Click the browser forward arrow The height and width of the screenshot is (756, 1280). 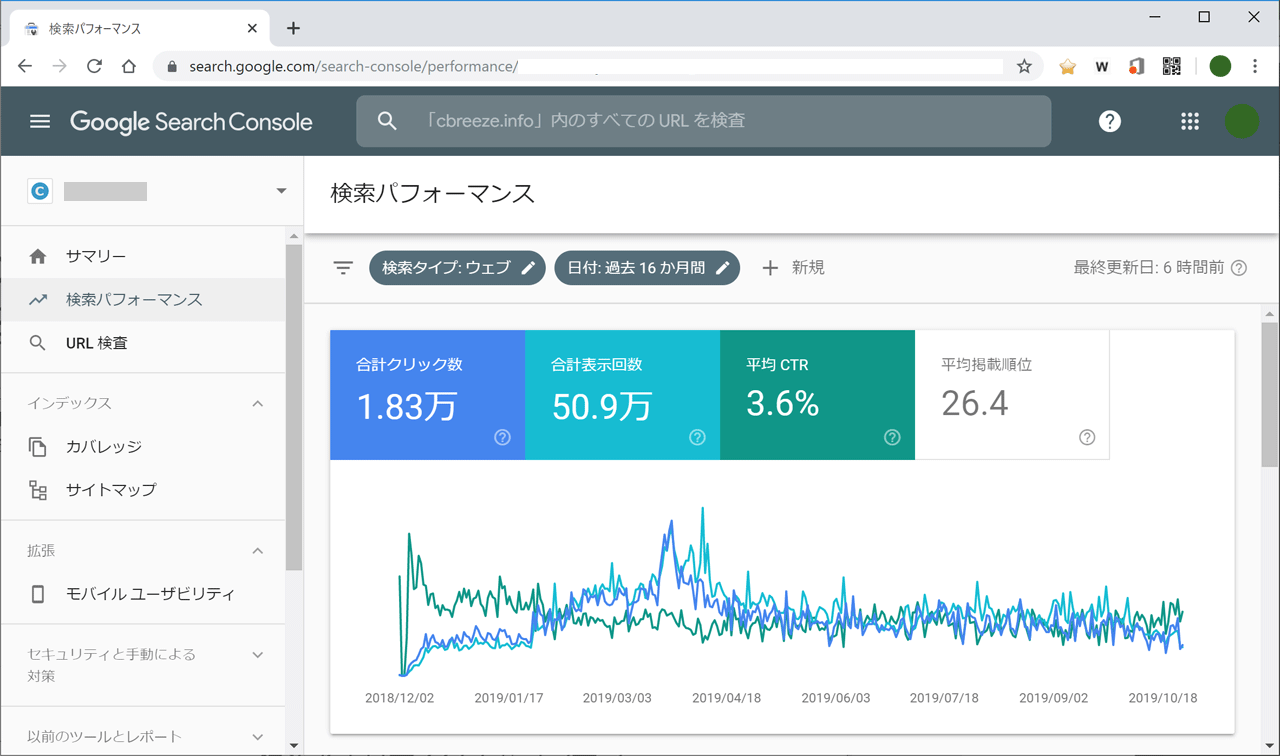tap(60, 66)
